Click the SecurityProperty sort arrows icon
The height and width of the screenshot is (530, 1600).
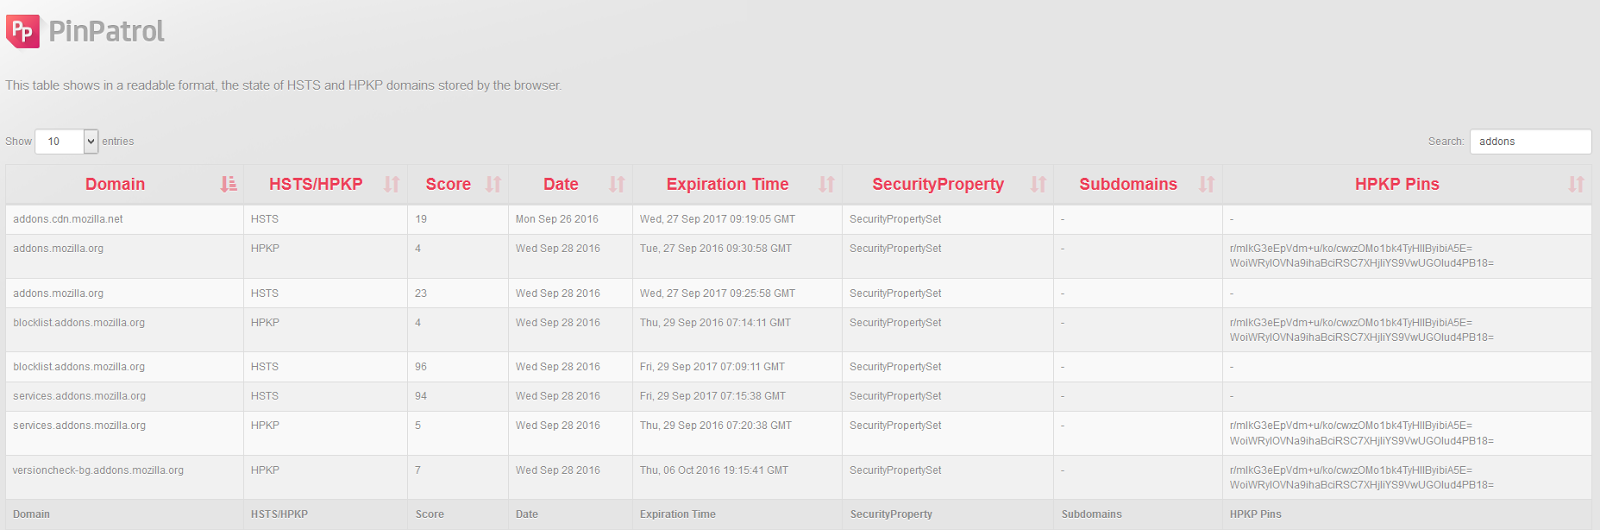tap(1038, 184)
